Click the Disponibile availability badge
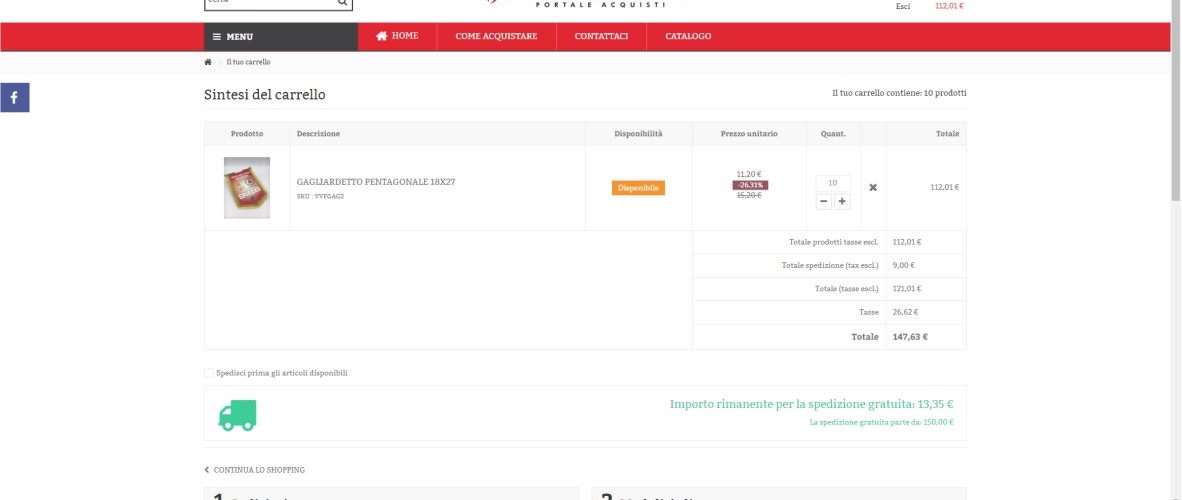The width and height of the screenshot is (1182, 500). (x=638, y=188)
